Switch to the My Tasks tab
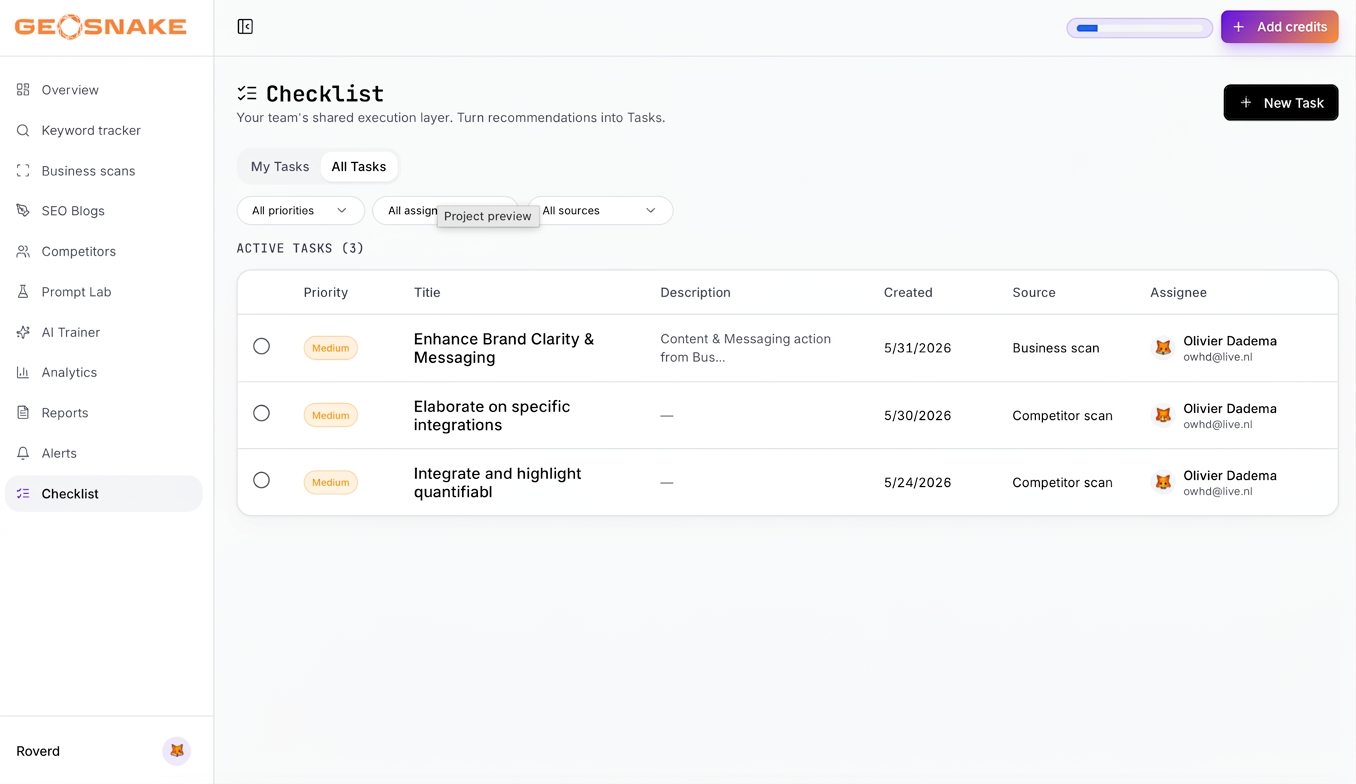 tap(280, 167)
